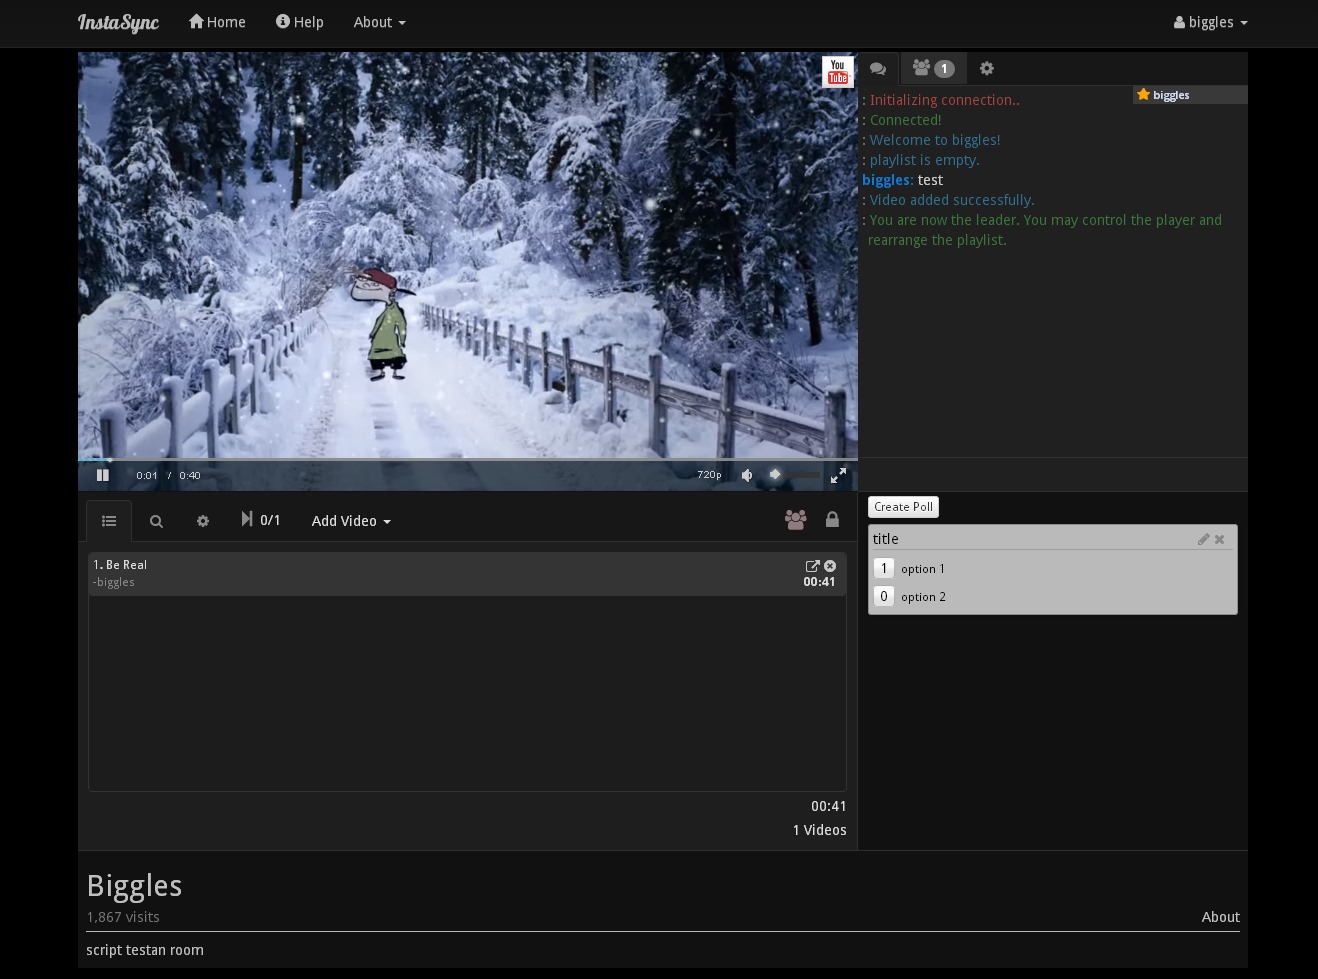Edit the poll with pencil icon

(x=1203, y=539)
